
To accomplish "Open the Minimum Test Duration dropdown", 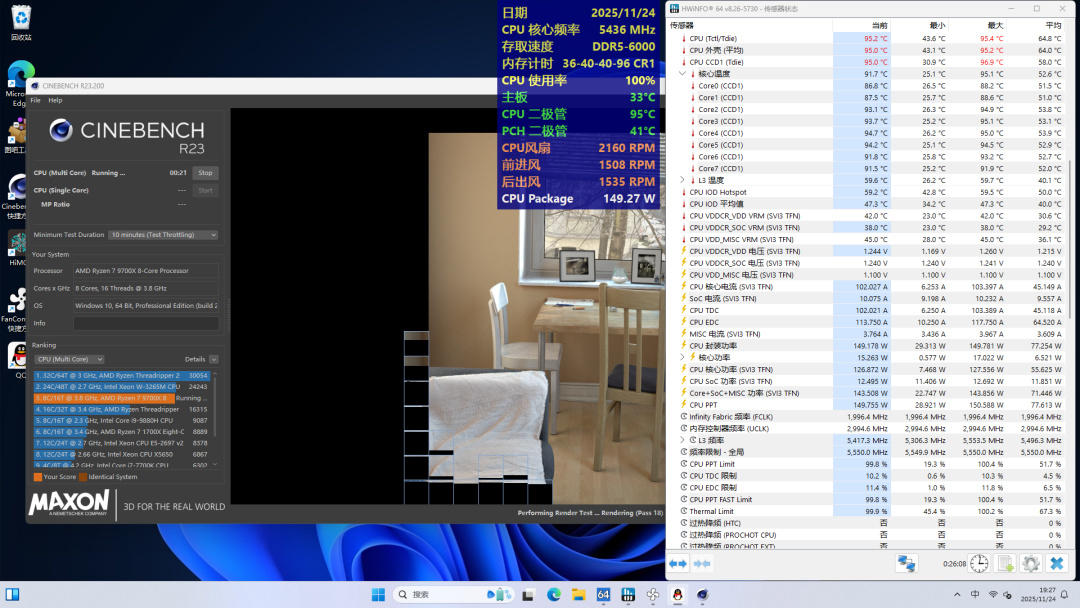I will (x=163, y=235).
